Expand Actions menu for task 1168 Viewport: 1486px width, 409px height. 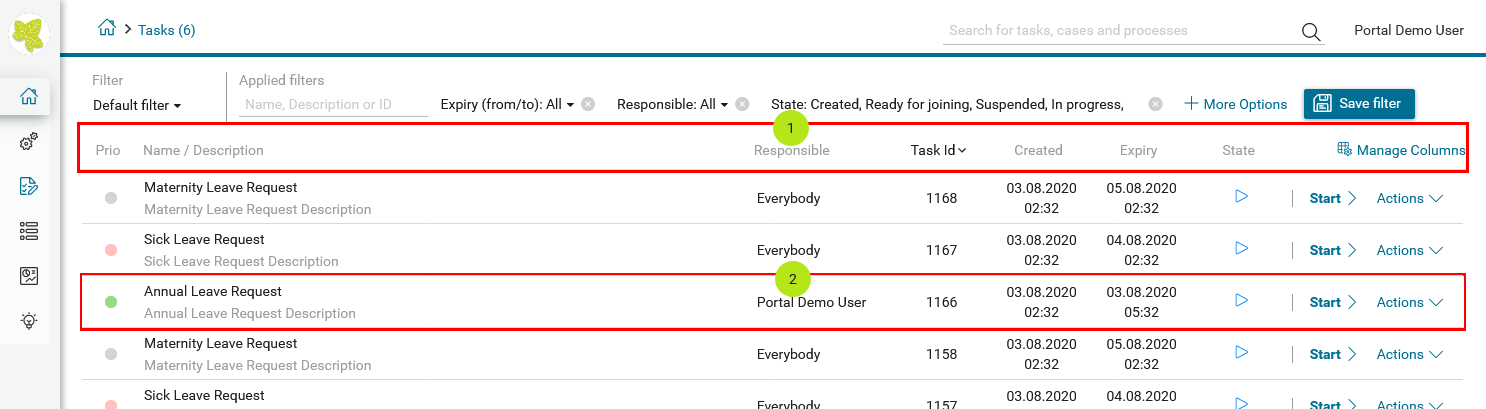pyautogui.click(x=1410, y=198)
